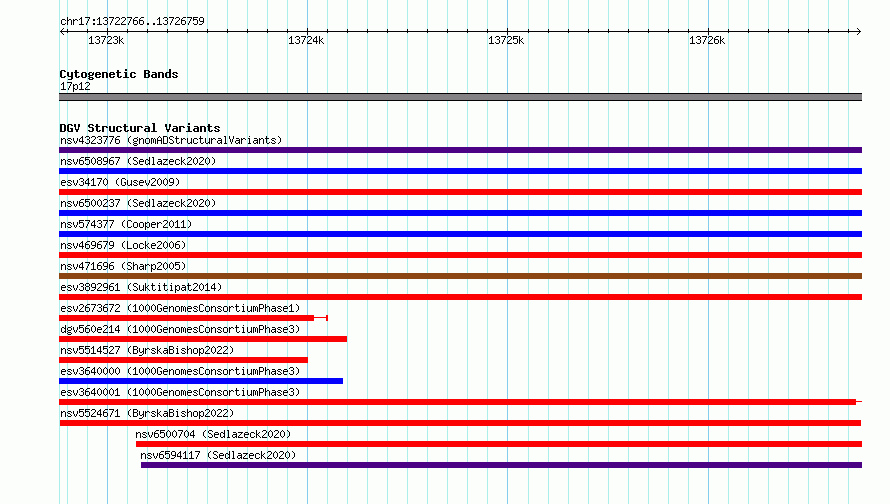Screen dimensions: 890x504
Task: Click the 13725k ruler label
Action: 506,40
